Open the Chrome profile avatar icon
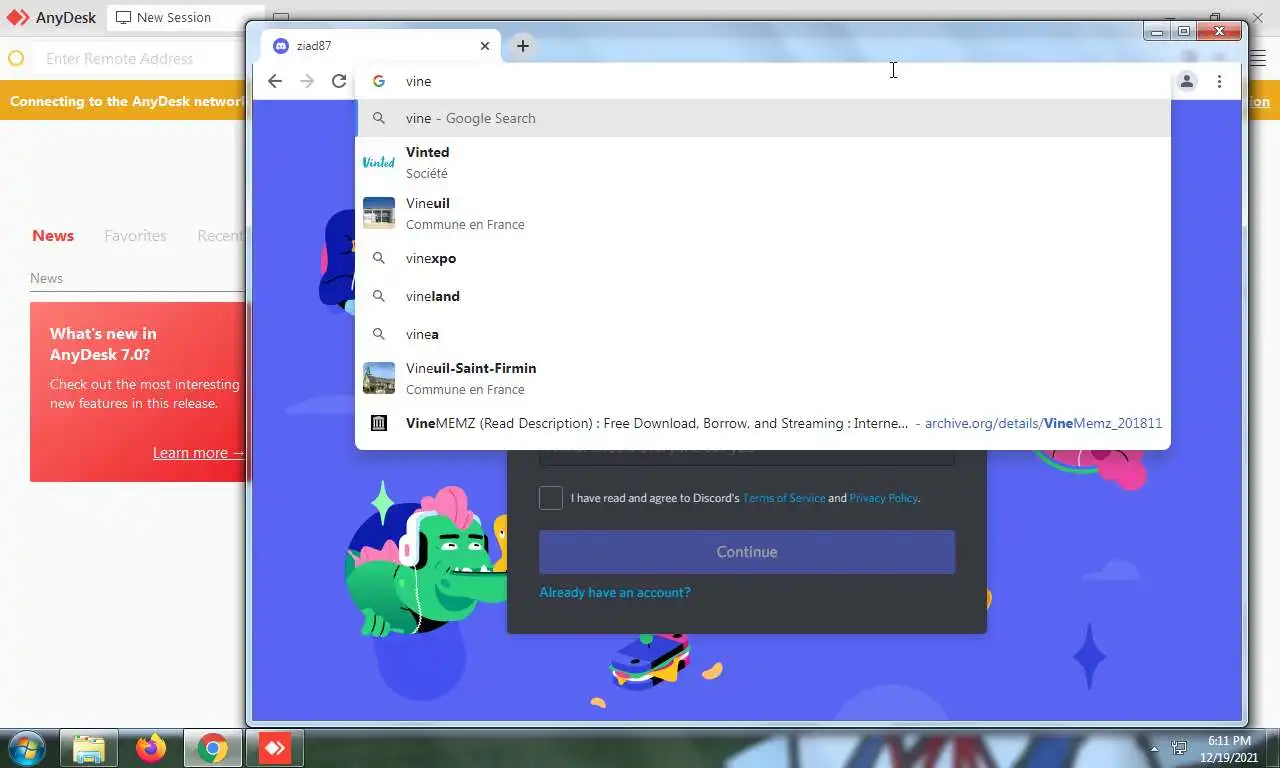This screenshot has height=768, width=1280. point(1187,82)
